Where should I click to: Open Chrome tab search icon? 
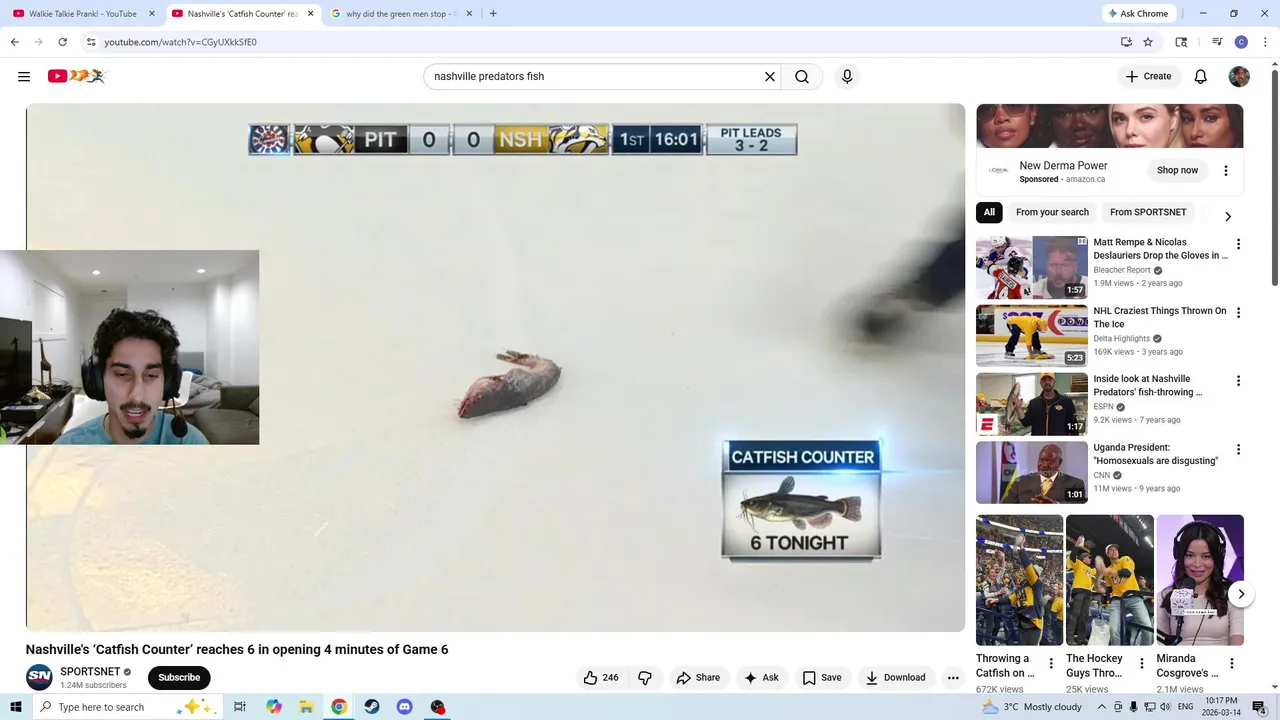(1181, 42)
